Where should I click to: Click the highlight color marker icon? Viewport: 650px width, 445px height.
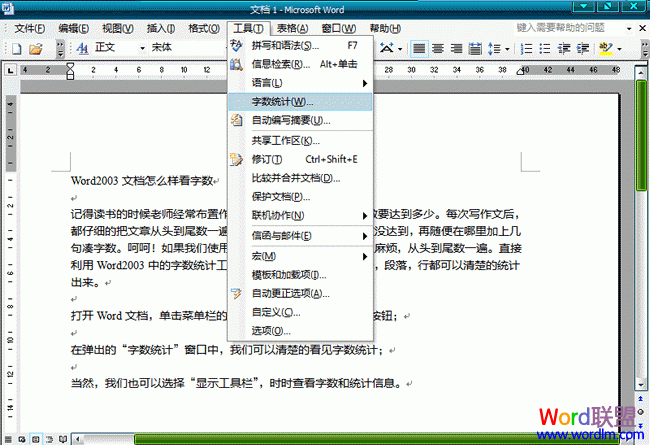pos(605,48)
